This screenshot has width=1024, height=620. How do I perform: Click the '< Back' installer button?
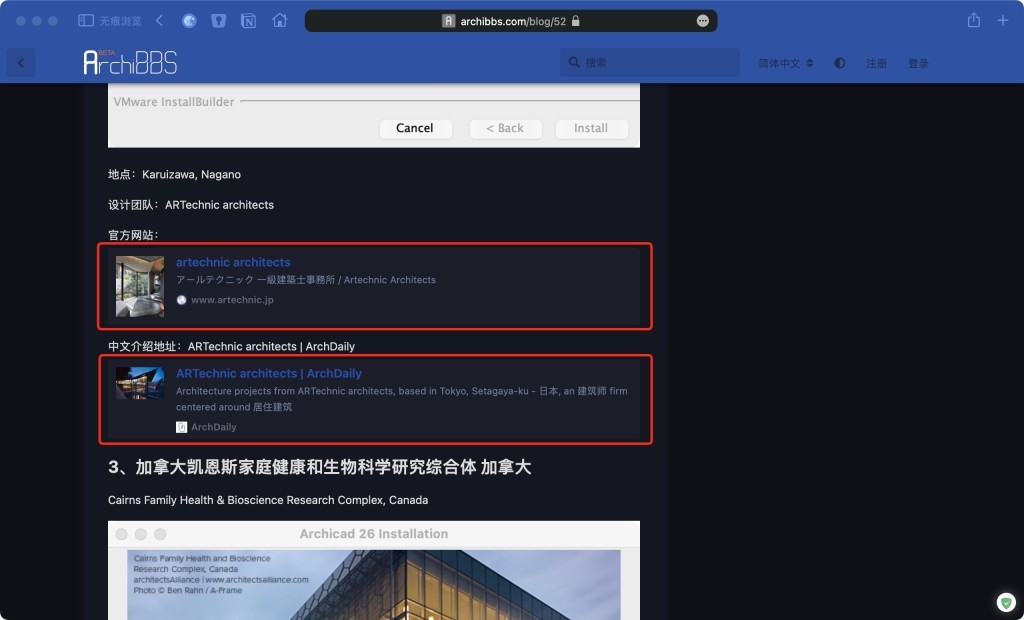[x=505, y=128]
